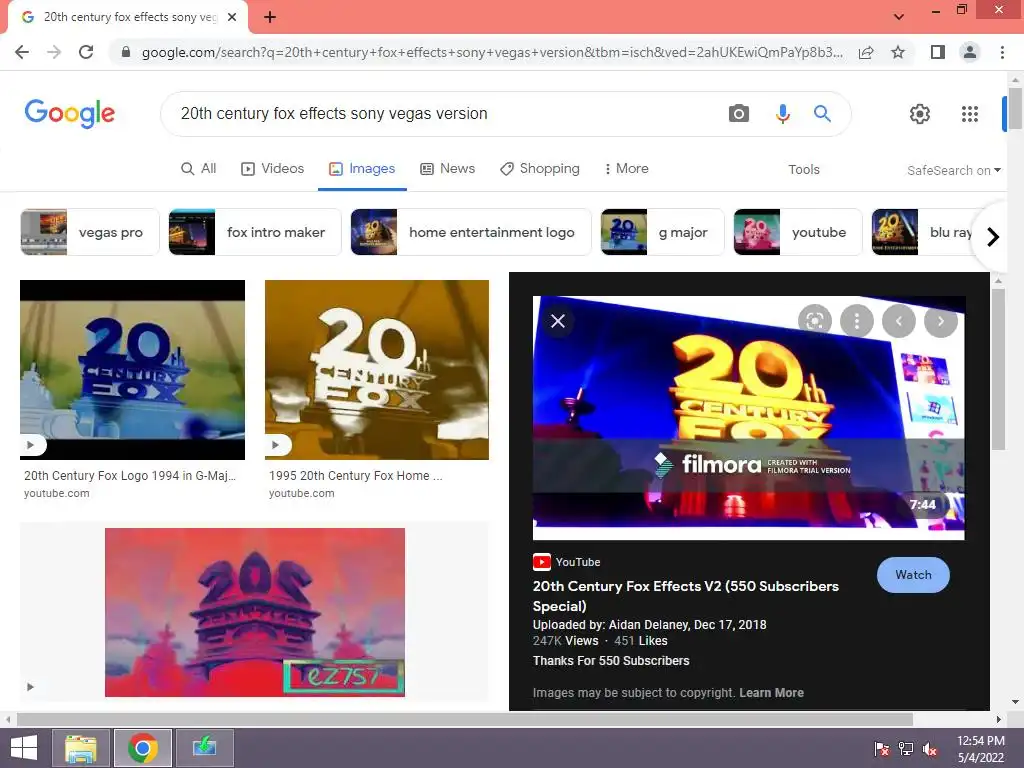Select the fox intro maker chip
Viewport: 1024px width, 768px height.
click(x=255, y=232)
